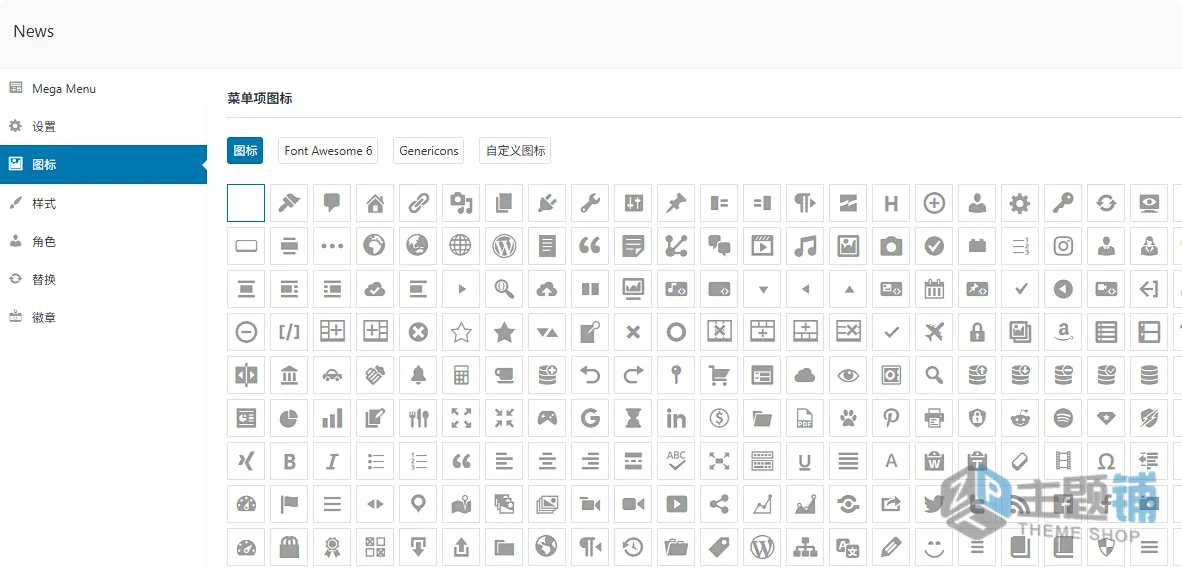The image size is (1182, 569).
Task: Choose the undo curved-arrow icon
Action: click(x=589, y=375)
